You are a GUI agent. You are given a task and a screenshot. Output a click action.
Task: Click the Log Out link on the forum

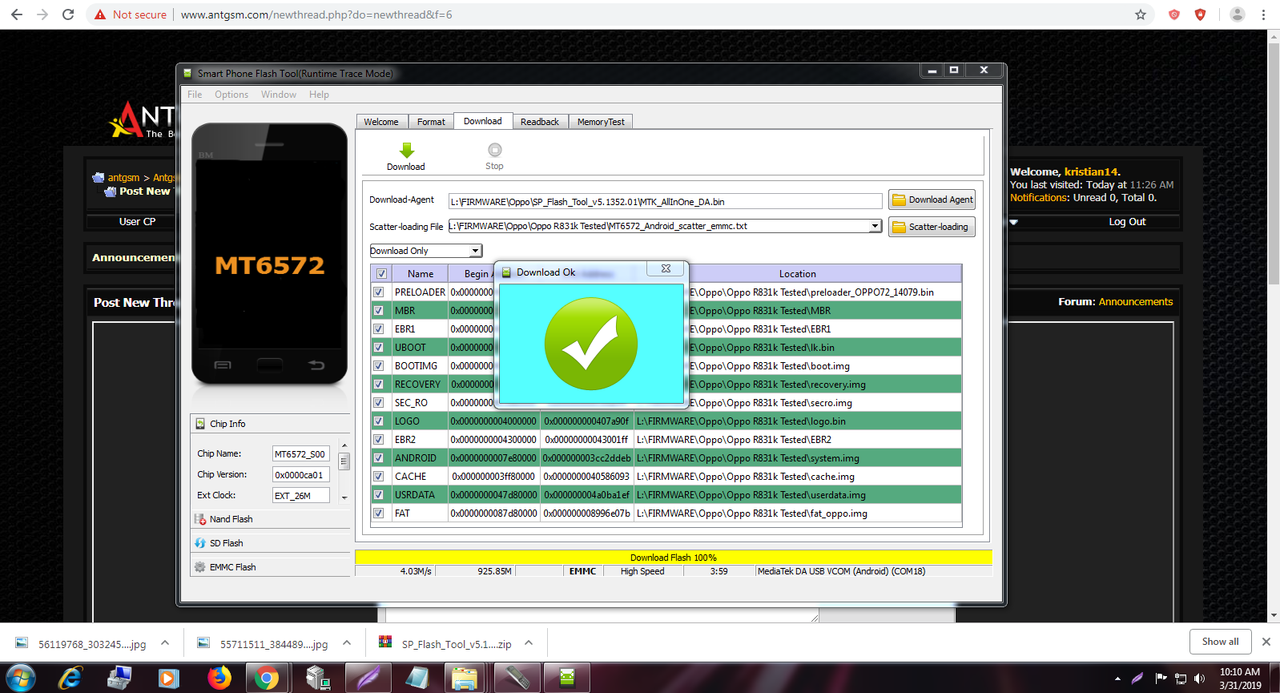(x=1127, y=222)
